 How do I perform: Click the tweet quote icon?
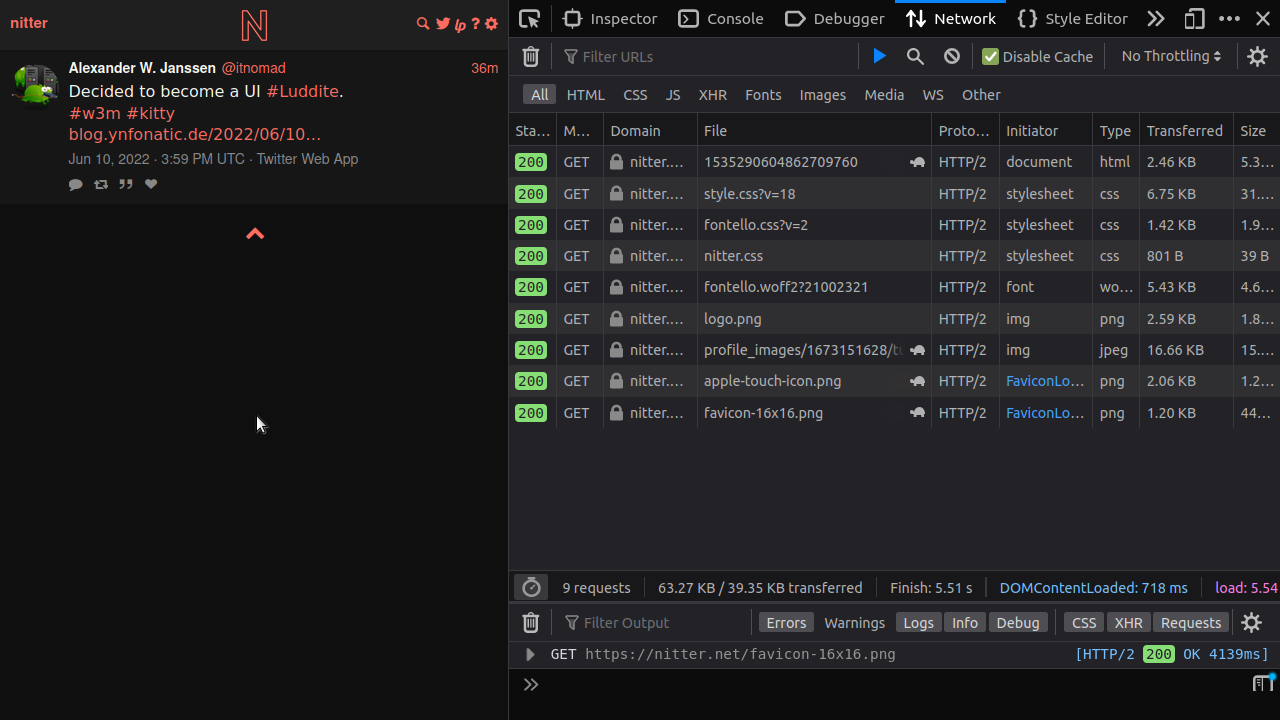126,184
